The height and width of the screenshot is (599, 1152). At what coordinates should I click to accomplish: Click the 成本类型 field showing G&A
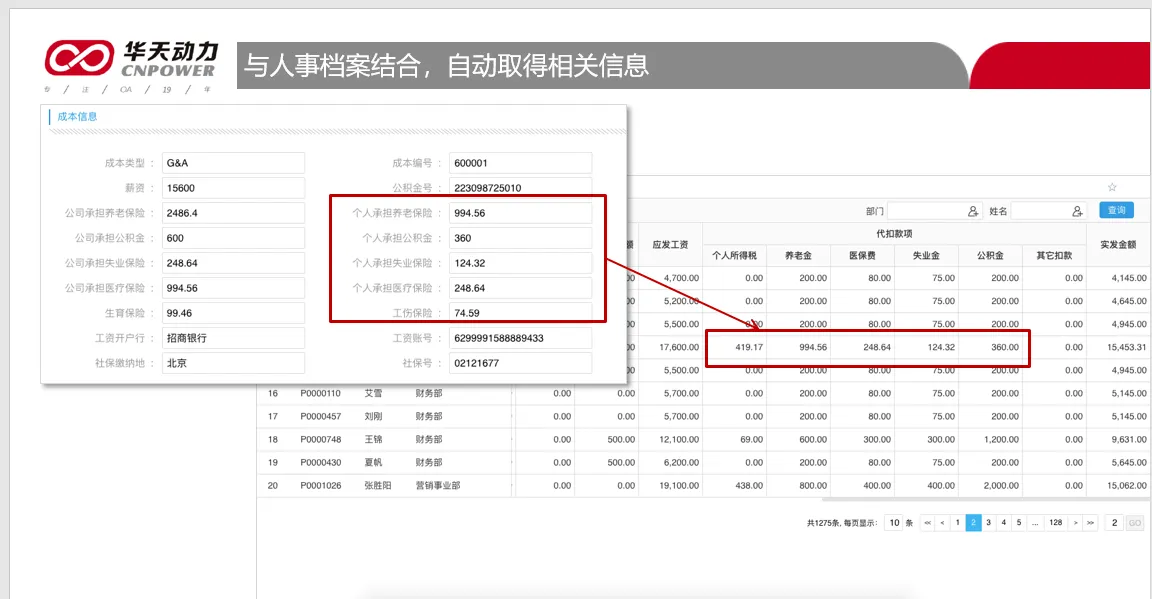(x=233, y=163)
